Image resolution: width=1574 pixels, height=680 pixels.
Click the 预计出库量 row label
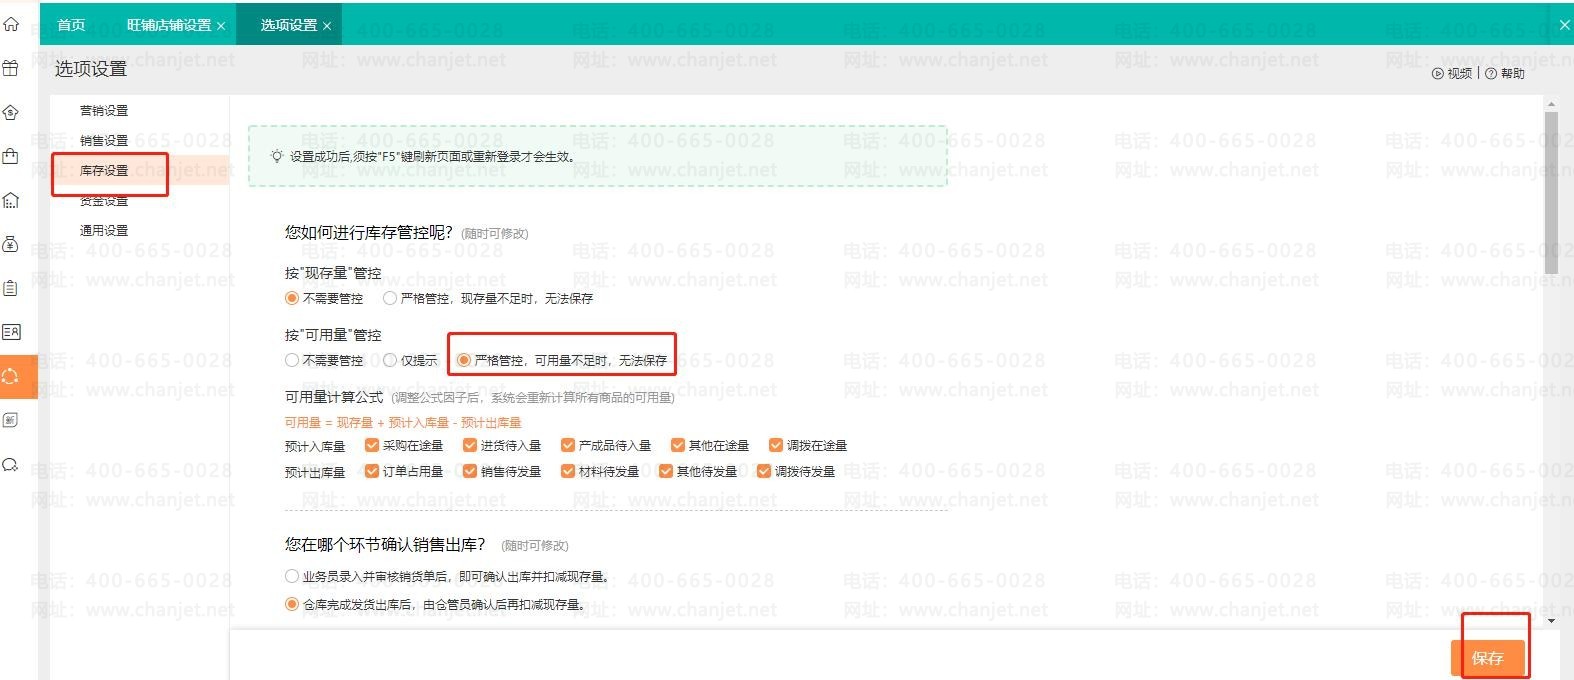tap(315, 472)
